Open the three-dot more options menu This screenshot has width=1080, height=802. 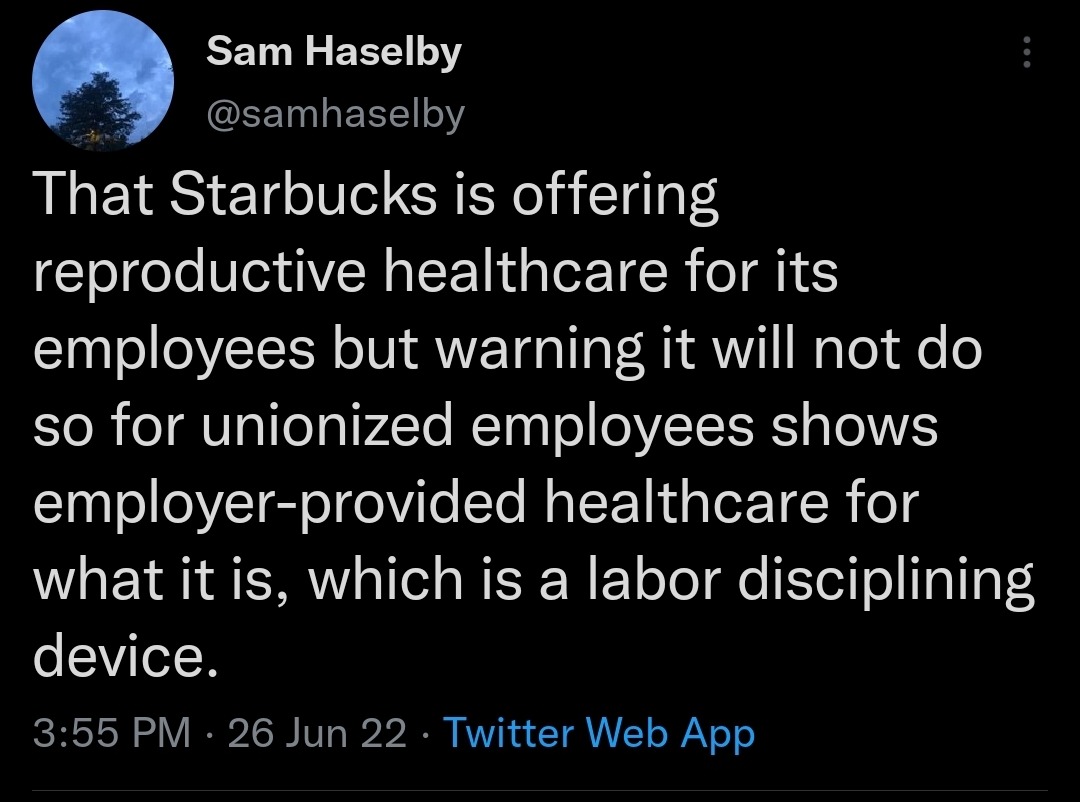pyautogui.click(x=1024, y=52)
